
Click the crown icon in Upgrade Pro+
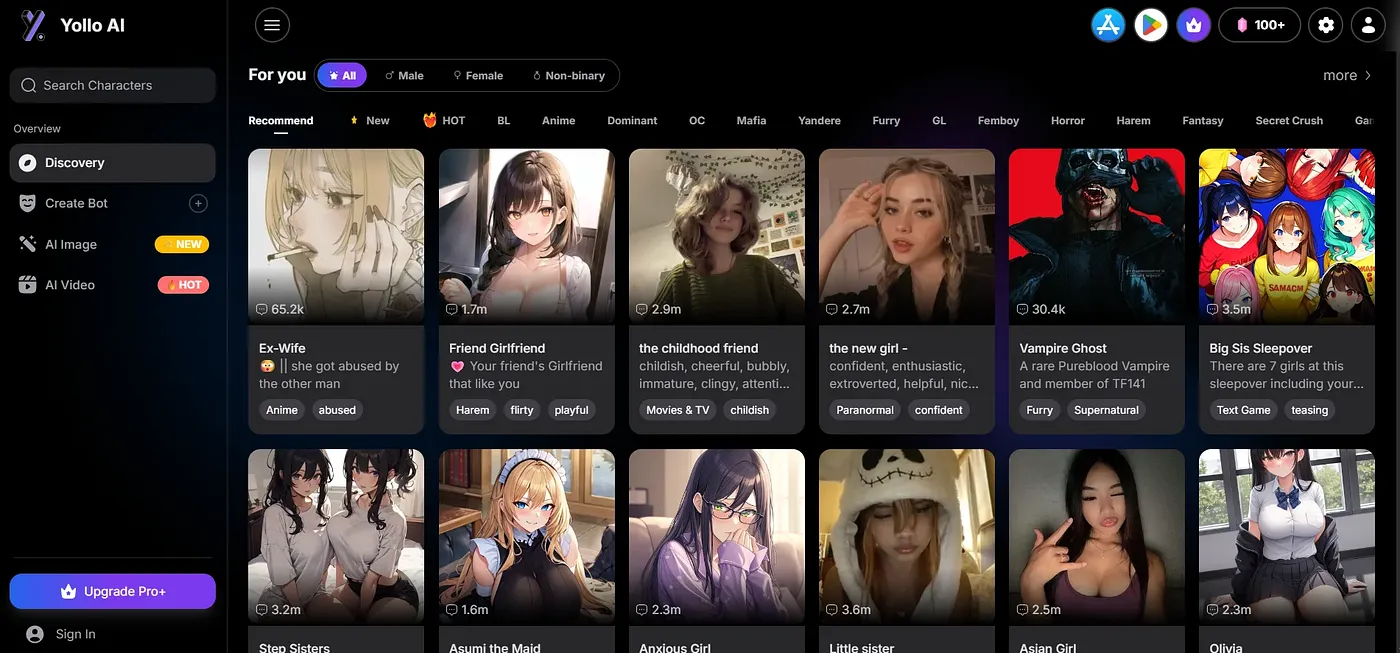pyautogui.click(x=68, y=591)
